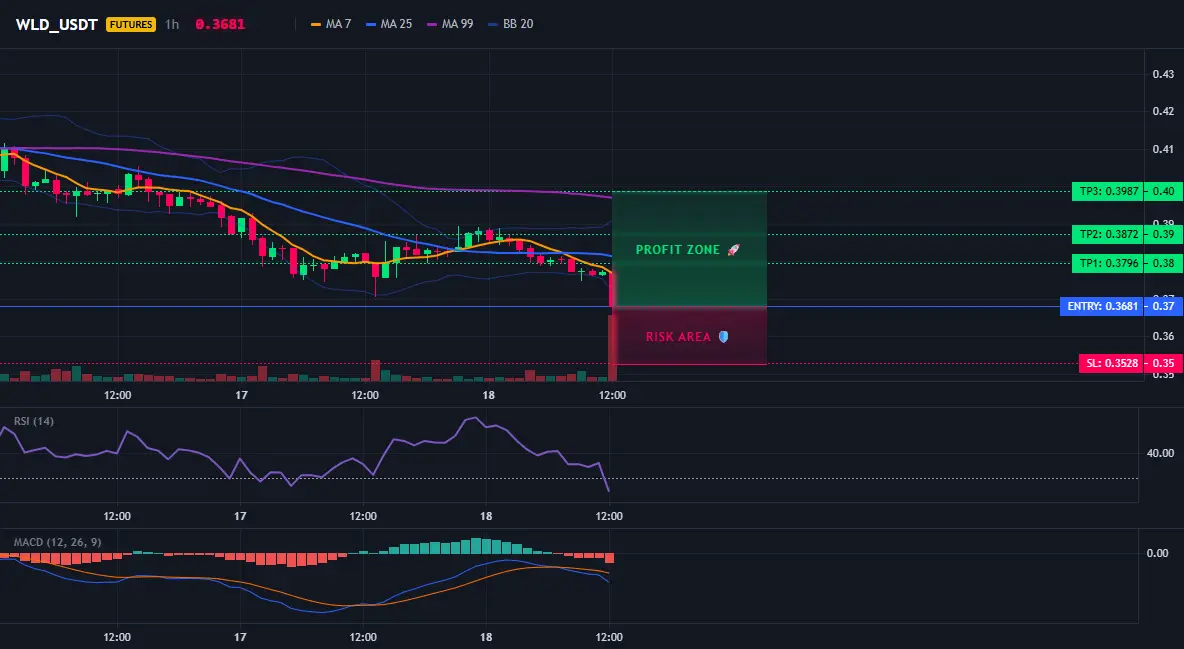
Task: Click the PROFIT ZONE label
Action: (678, 250)
